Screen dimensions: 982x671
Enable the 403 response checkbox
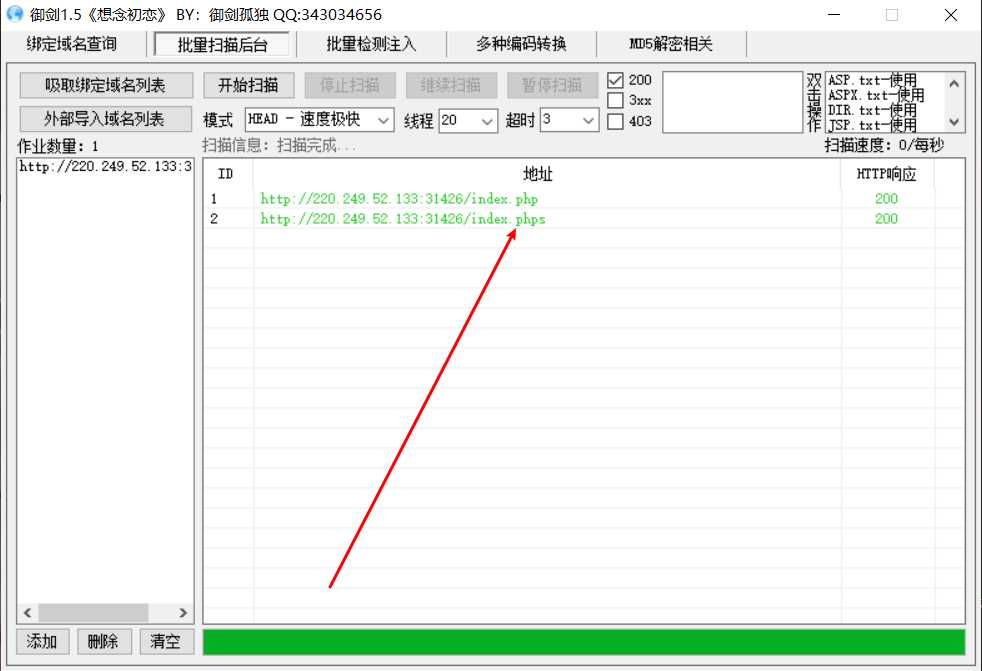click(x=616, y=121)
